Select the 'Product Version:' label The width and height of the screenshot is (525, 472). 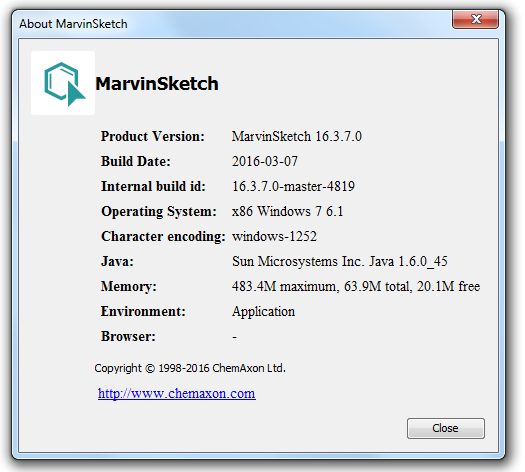[x=153, y=137]
